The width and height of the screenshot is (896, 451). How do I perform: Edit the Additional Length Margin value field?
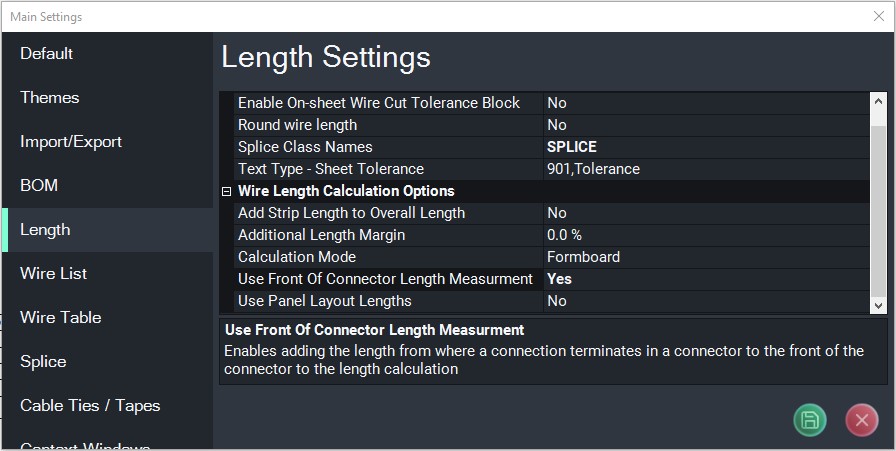tap(706, 235)
